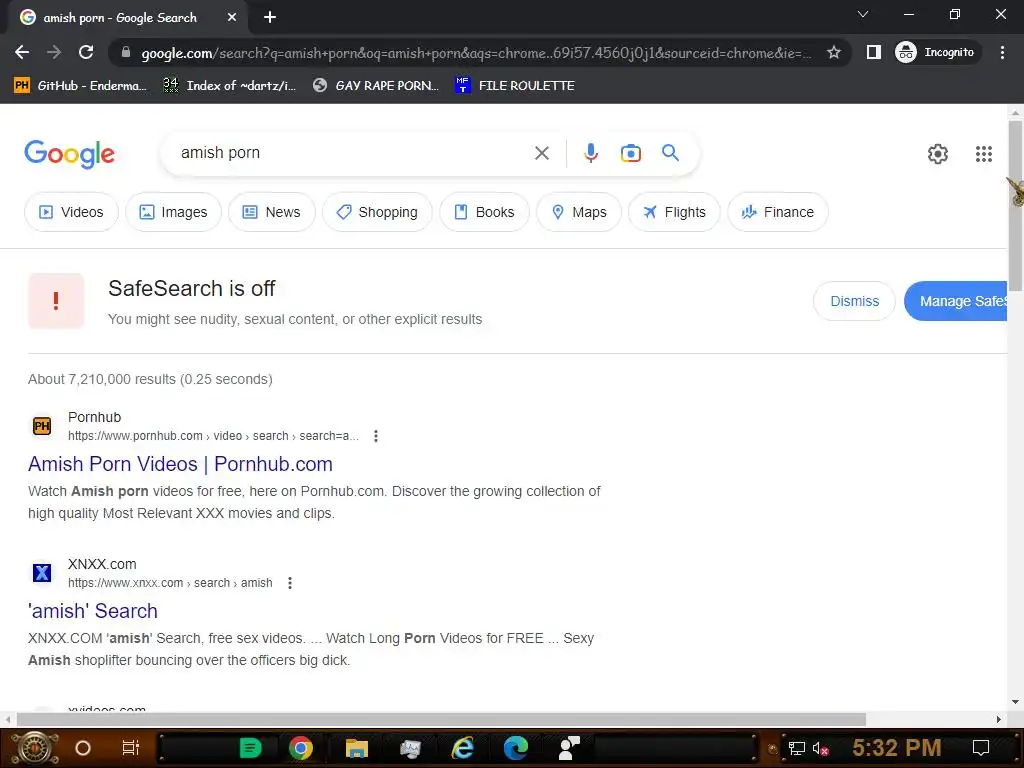1024x768 pixels.
Task: Click the 'SafeSearch is off' heading
Action: click(191, 289)
